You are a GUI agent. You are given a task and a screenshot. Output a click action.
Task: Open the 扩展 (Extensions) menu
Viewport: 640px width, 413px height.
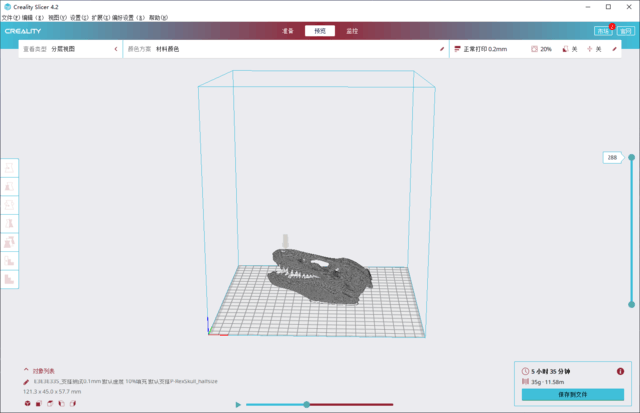pyautogui.click(x=100, y=18)
